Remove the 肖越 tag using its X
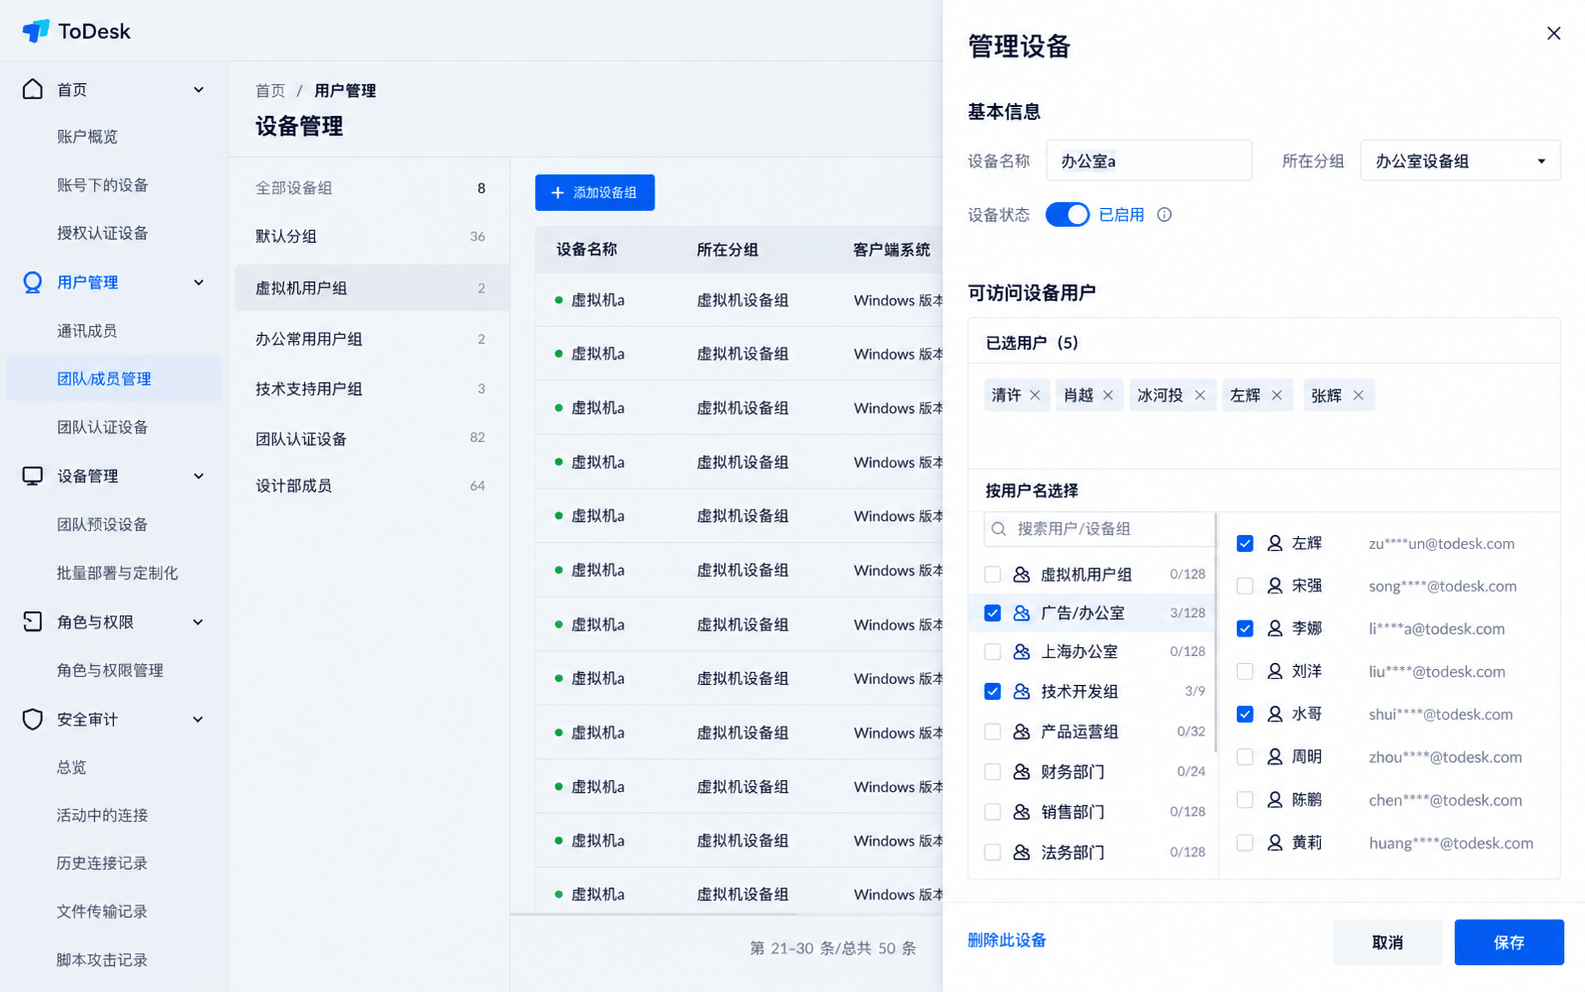Viewport: 1585px width, 992px height. (x=1108, y=395)
